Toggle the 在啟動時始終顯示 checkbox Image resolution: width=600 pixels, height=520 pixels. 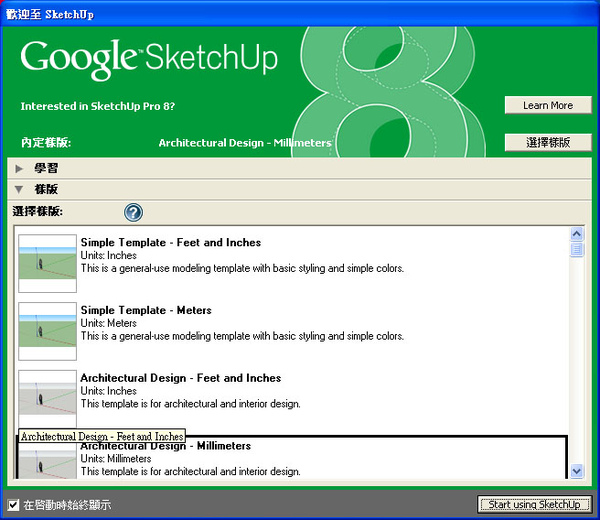(13, 505)
